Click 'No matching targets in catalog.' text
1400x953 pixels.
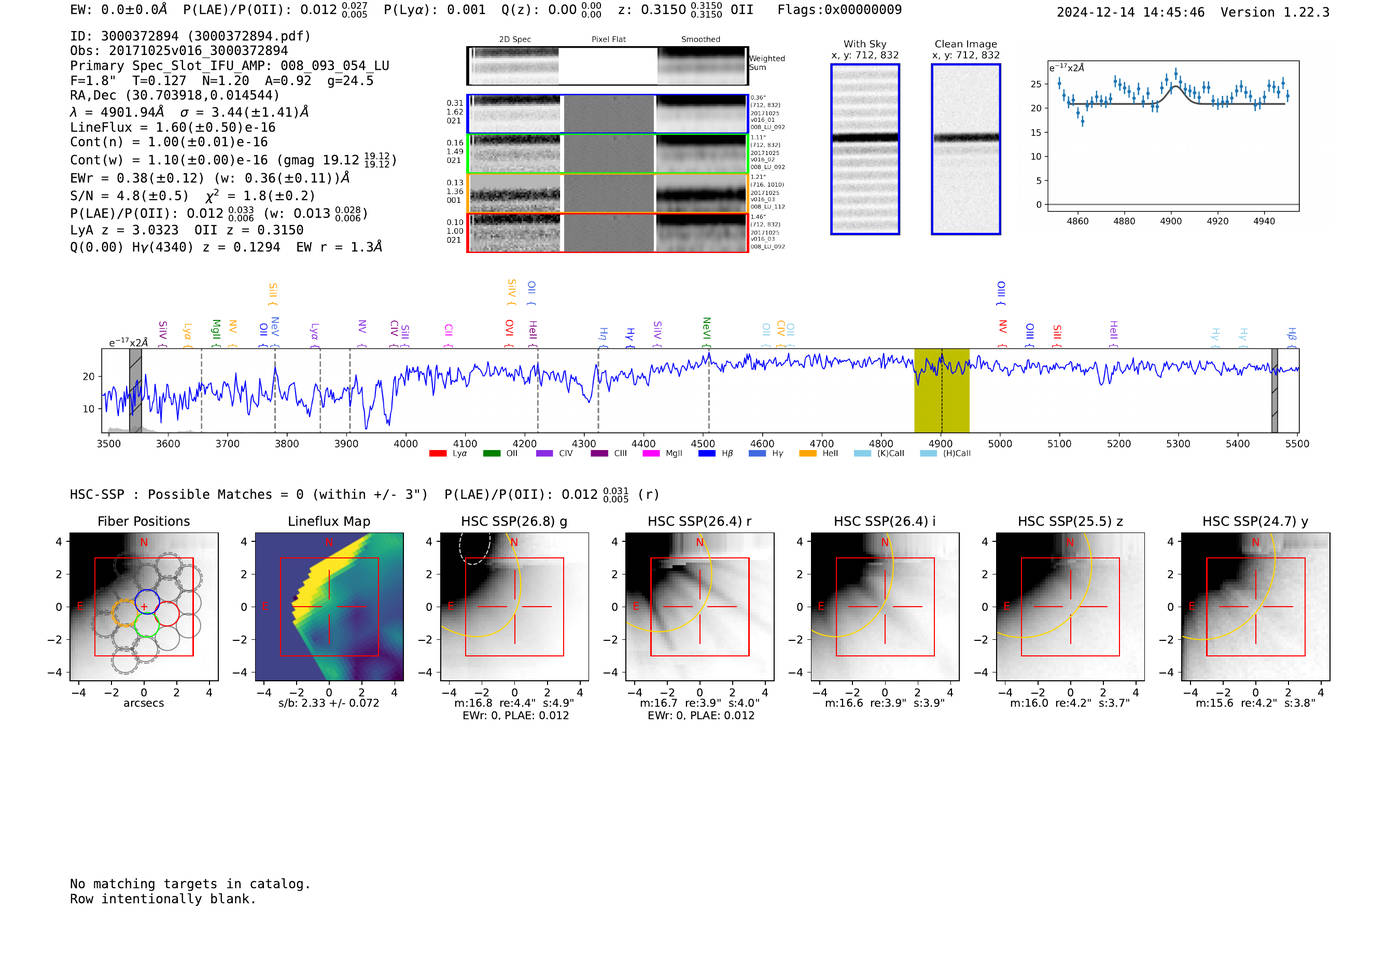[x=190, y=884]
